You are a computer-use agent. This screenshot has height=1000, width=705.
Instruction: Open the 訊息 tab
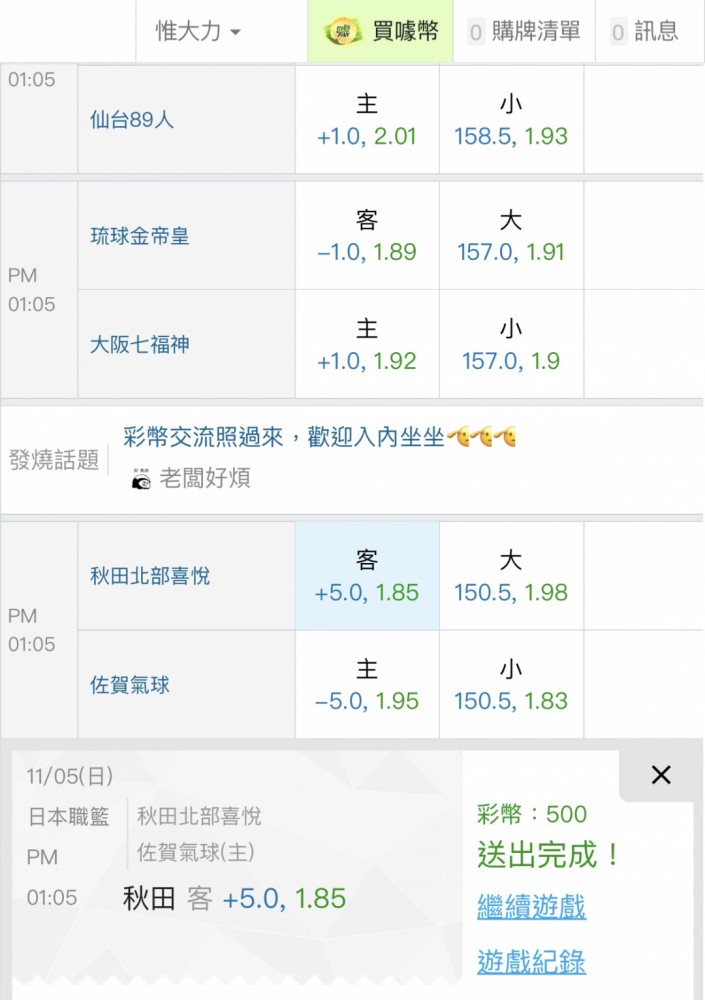pyautogui.click(x=645, y=32)
